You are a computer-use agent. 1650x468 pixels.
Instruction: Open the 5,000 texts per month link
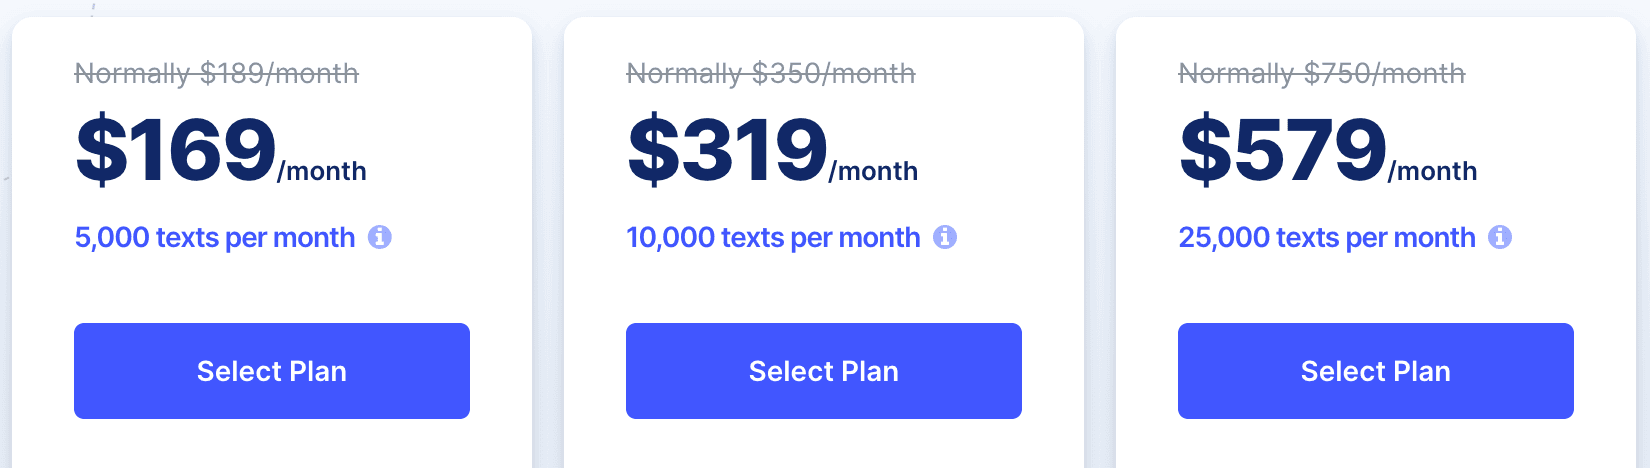tap(215, 238)
